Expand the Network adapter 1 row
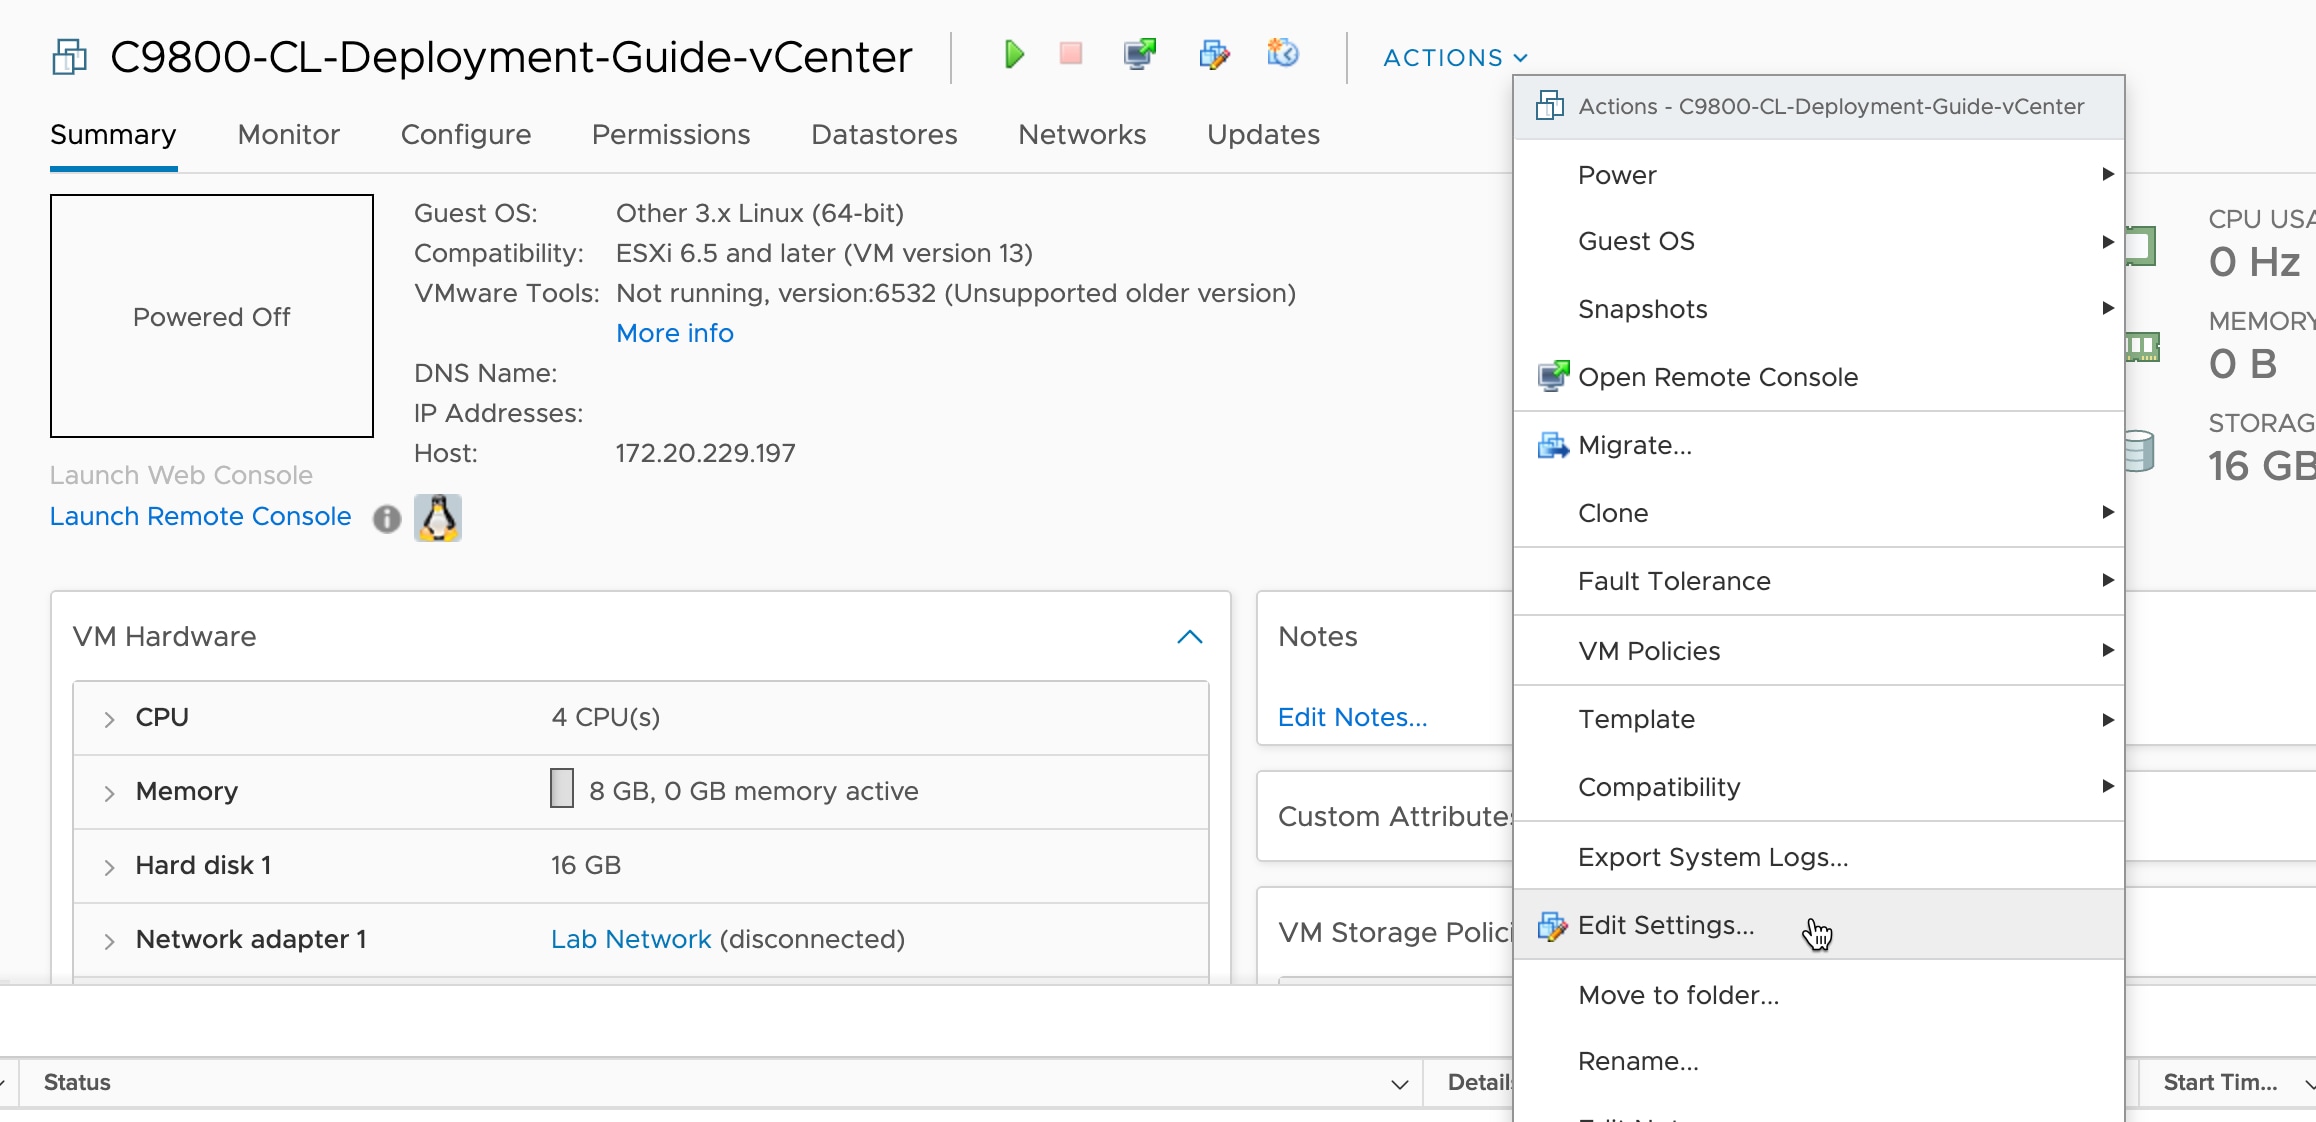The height and width of the screenshot is (1122, 2316). click(109, 941)
